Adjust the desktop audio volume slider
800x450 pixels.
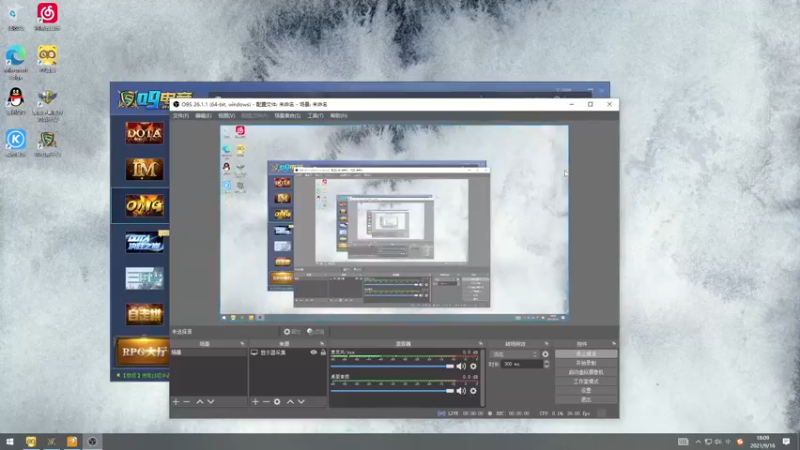tap(392, 391)
